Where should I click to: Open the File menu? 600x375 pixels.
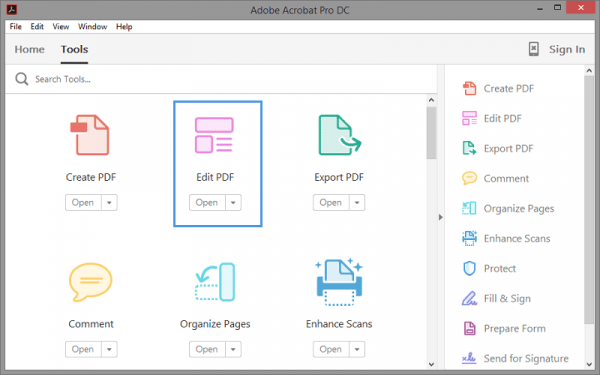(16, 26)
